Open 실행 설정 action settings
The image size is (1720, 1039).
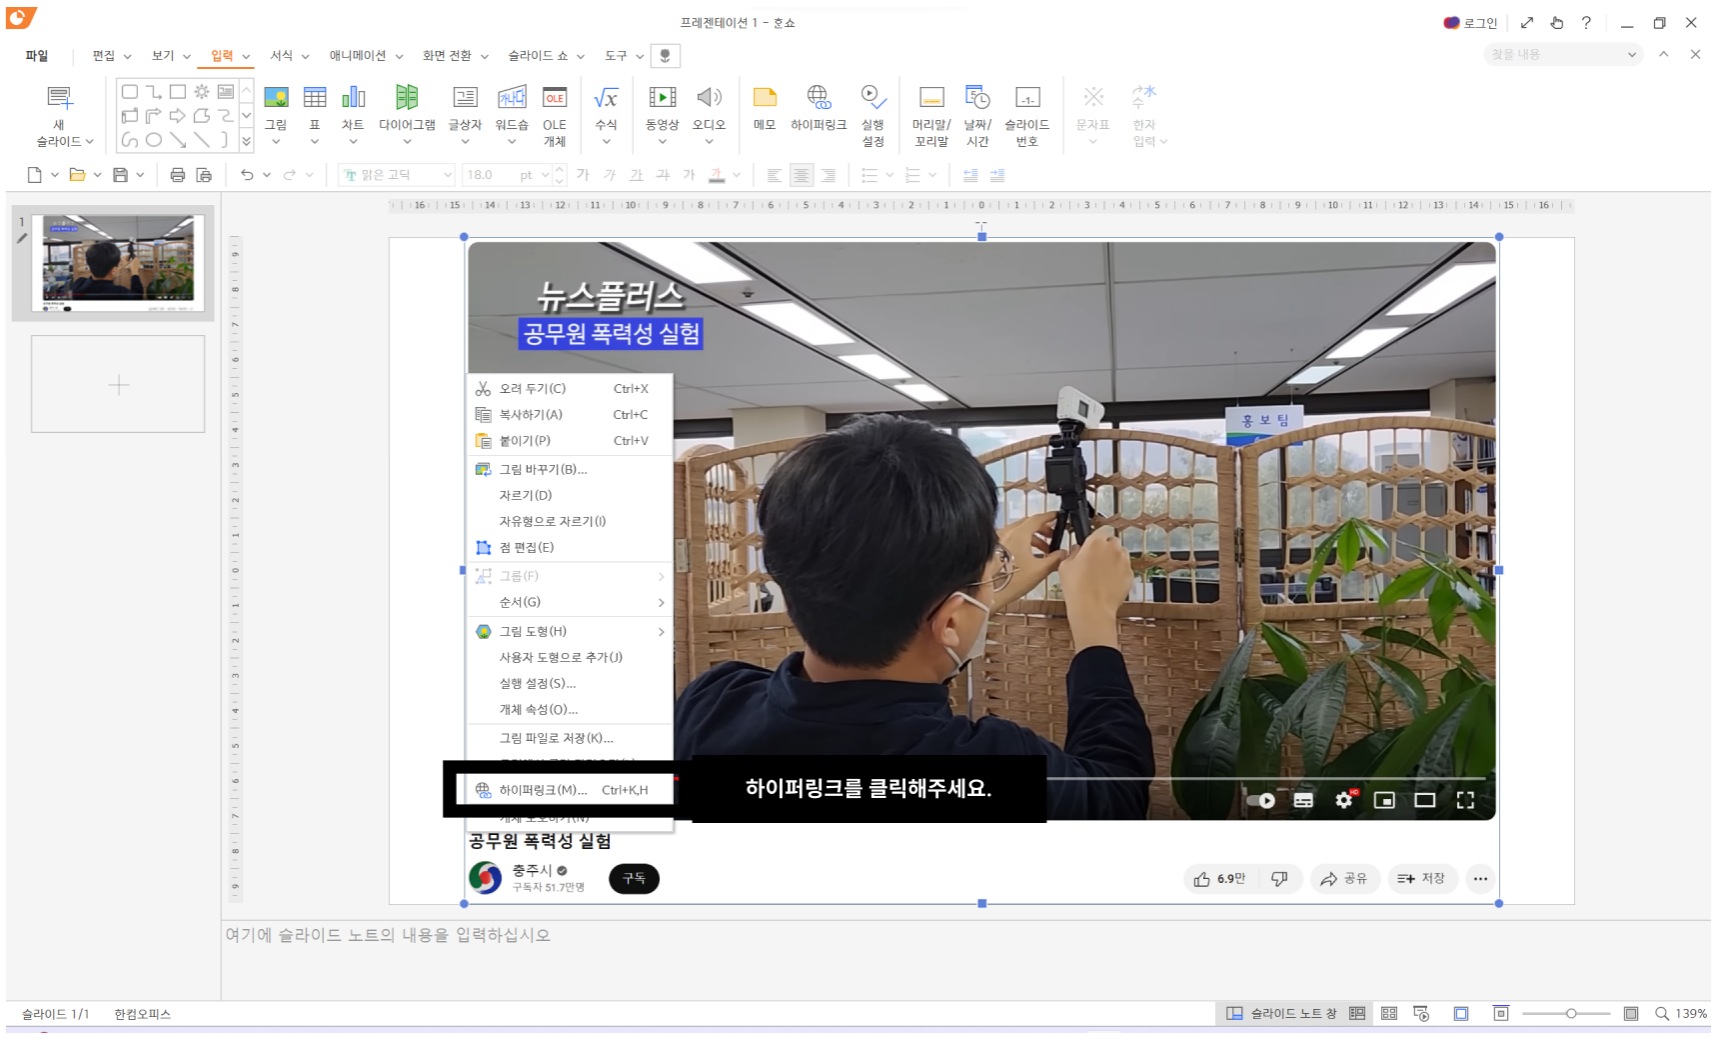tap(873, 115)
